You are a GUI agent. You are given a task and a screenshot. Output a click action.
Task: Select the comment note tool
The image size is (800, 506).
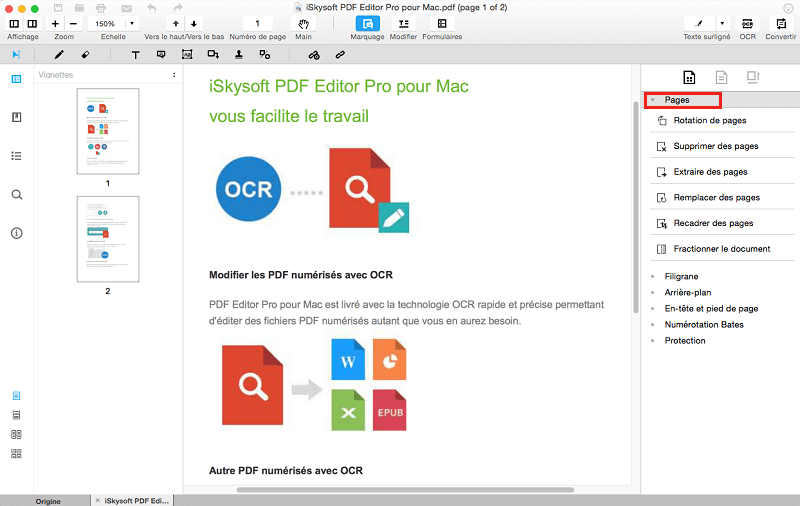[x=161, y=55]
